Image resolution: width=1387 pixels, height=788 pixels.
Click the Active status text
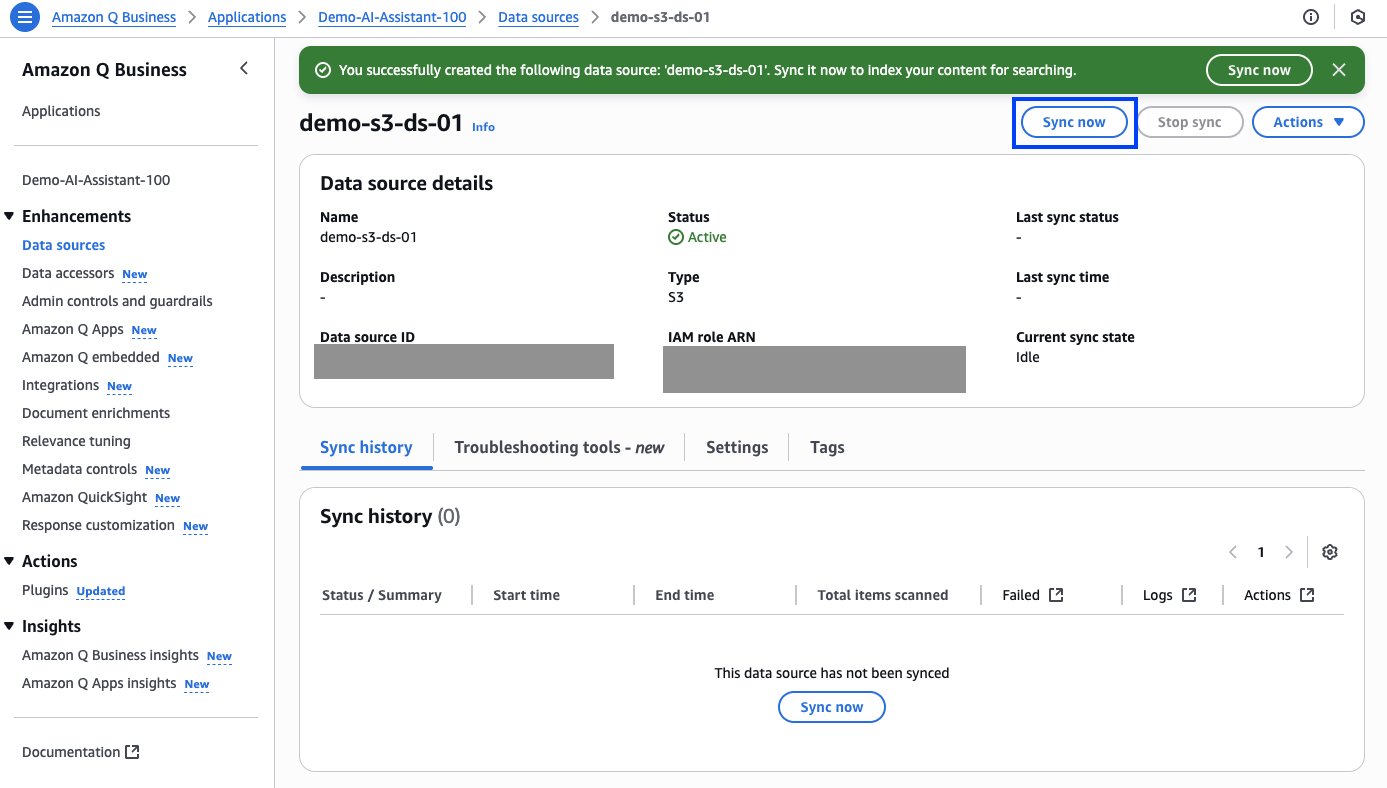coord(707,237)
